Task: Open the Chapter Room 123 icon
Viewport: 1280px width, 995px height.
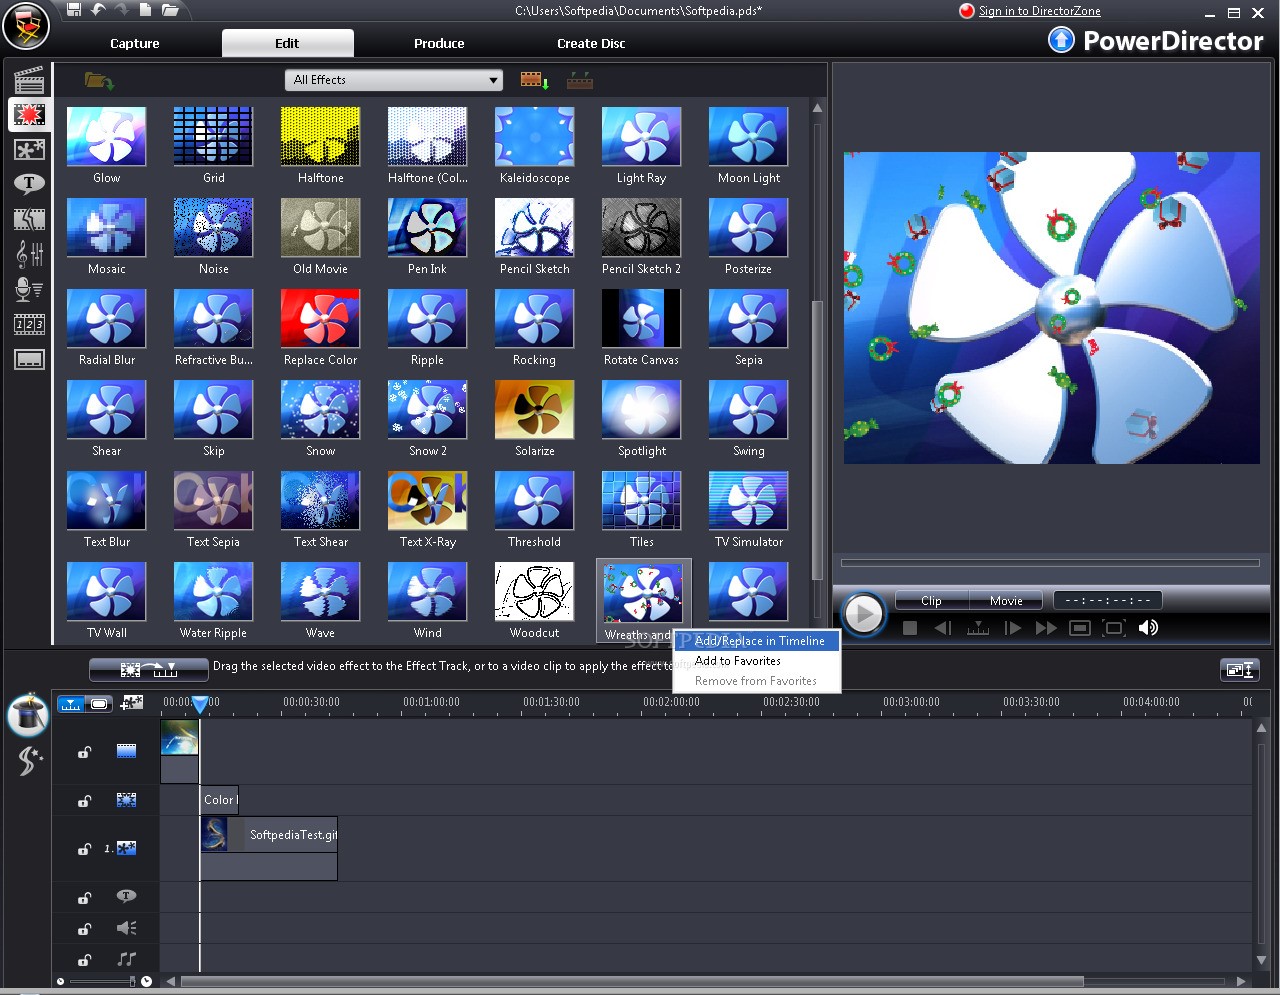Action: 29,324
